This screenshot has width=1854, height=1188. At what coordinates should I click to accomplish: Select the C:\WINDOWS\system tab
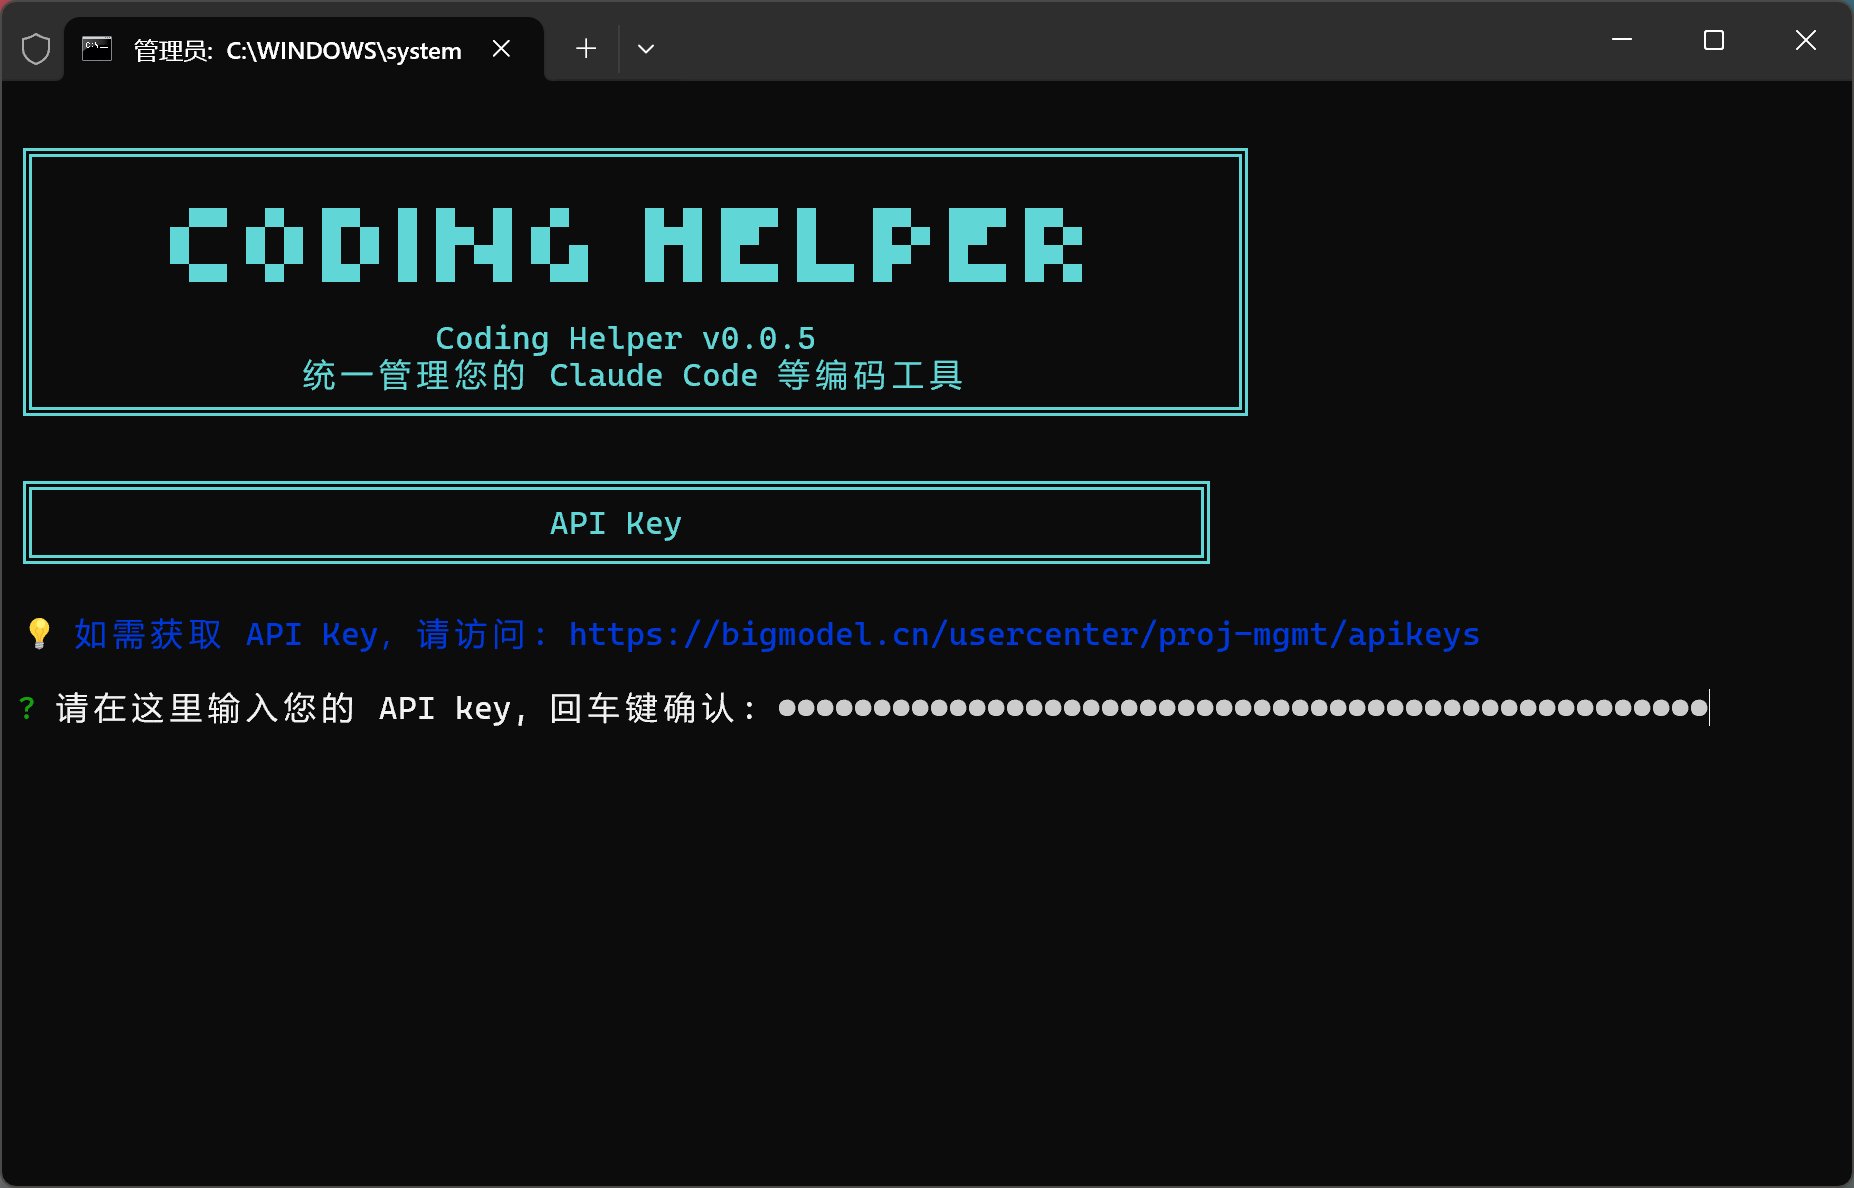(x=297, y=51)
